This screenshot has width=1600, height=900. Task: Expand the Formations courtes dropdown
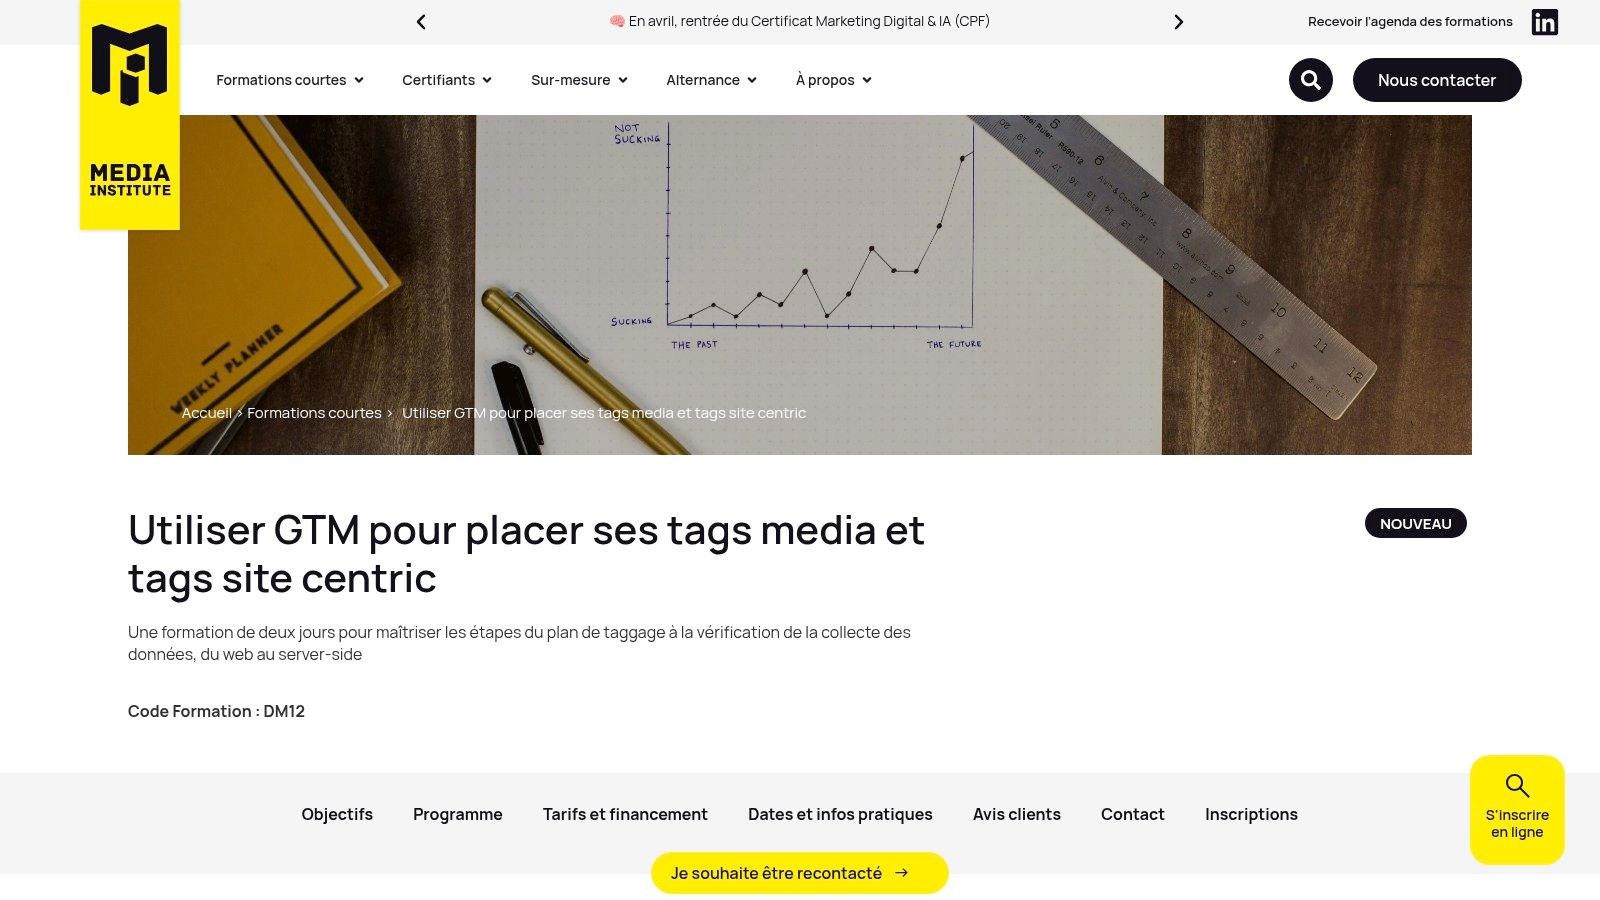tap(289, 80)
